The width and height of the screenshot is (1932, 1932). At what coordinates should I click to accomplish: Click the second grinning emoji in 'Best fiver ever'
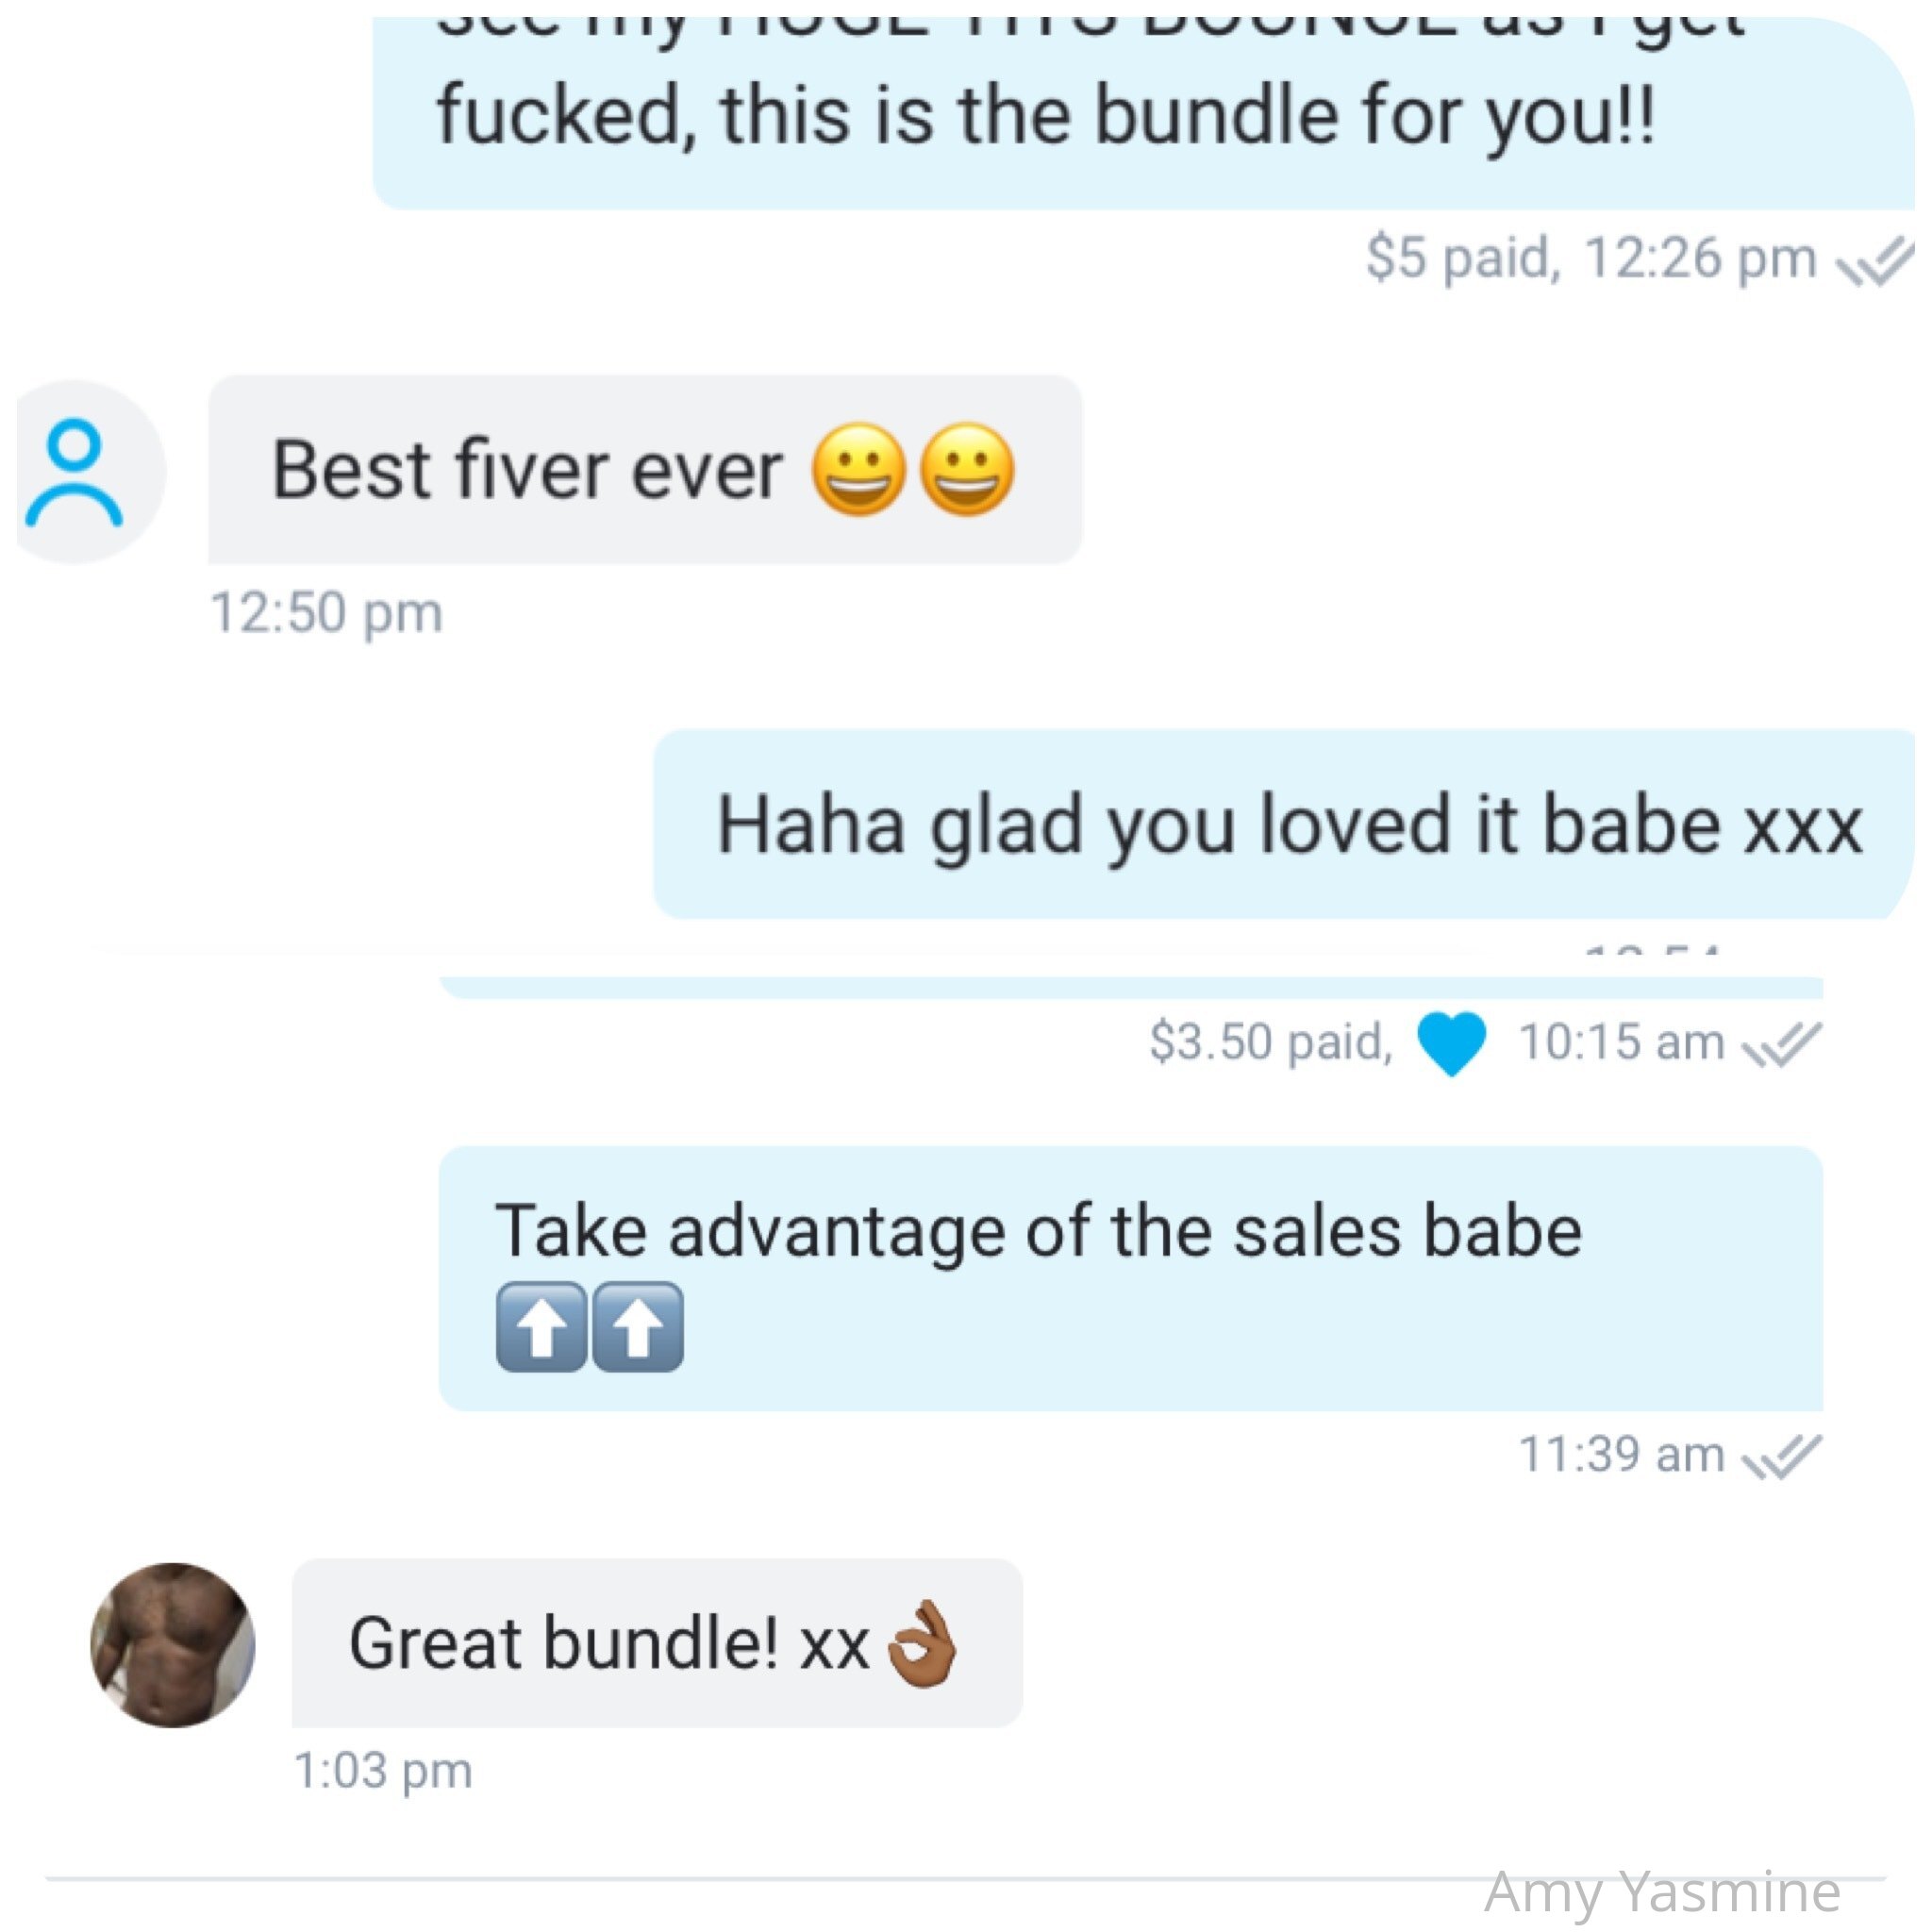click(966, 469)
